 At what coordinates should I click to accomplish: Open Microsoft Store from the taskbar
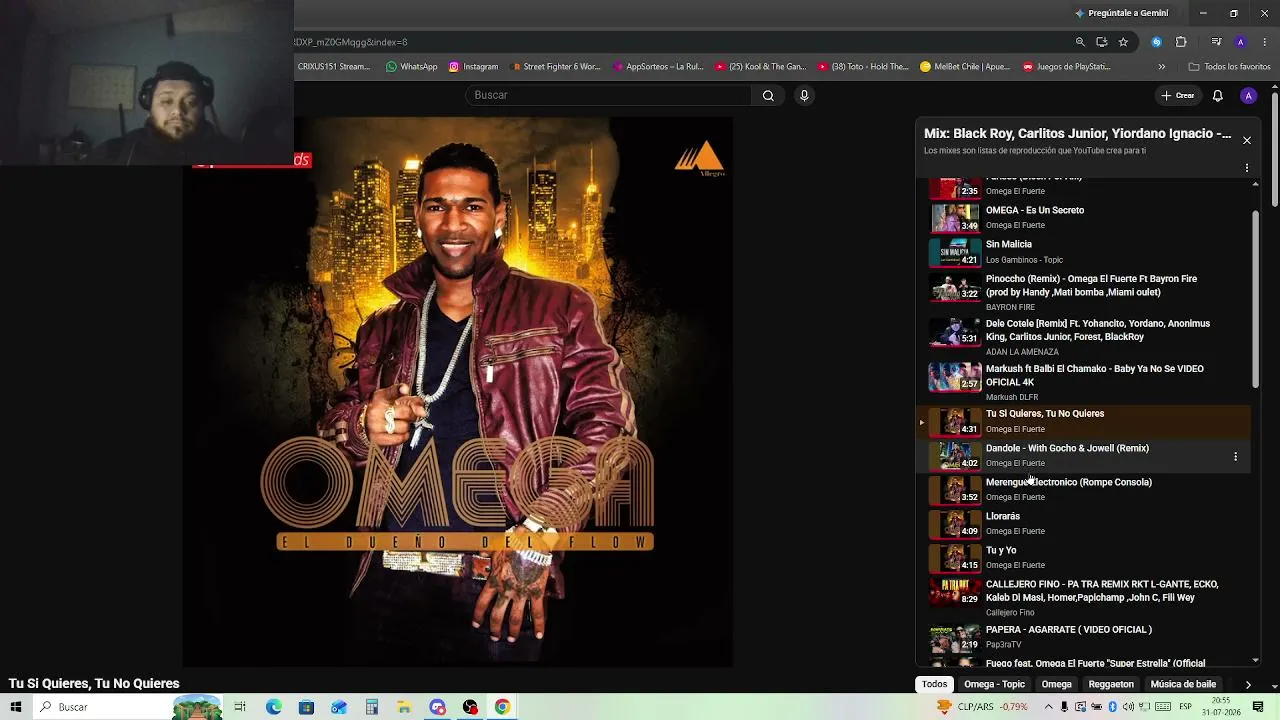click(306, 707)
